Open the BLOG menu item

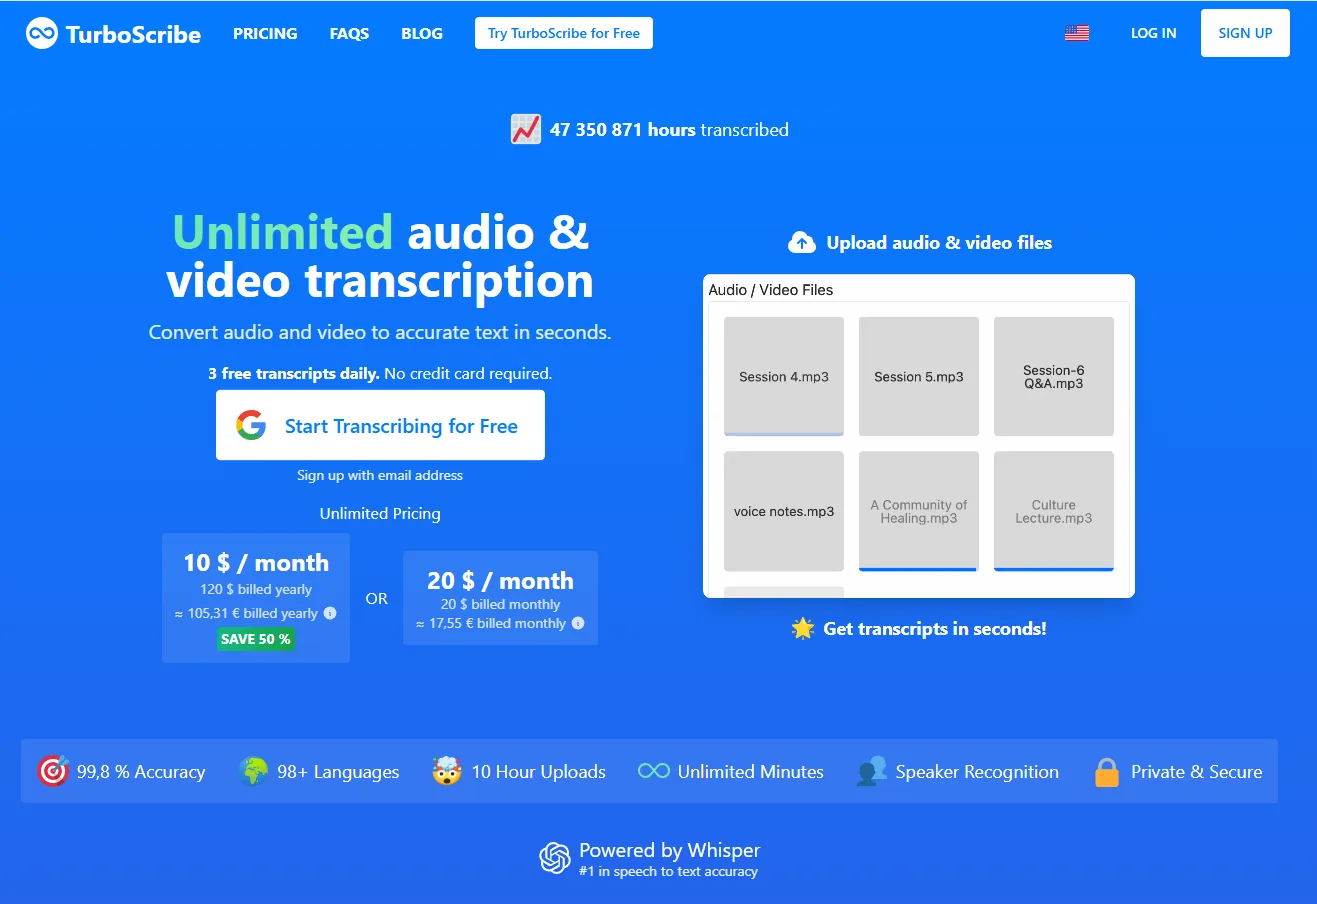422,33
